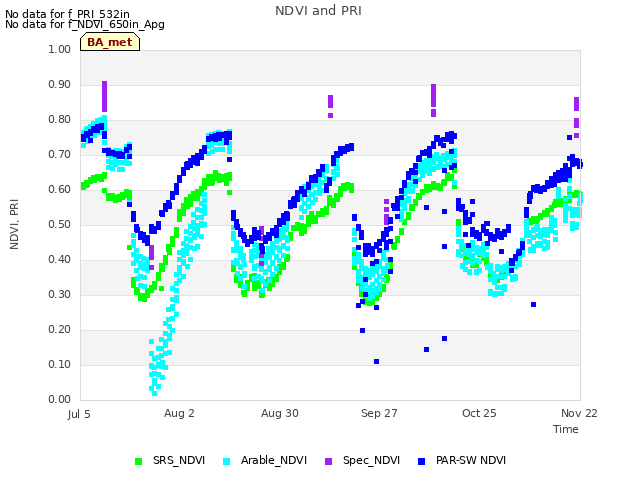Click the 0.90 y-axis tick label
Viewport: 640px width, 480px height.
(x=60, y=84)
